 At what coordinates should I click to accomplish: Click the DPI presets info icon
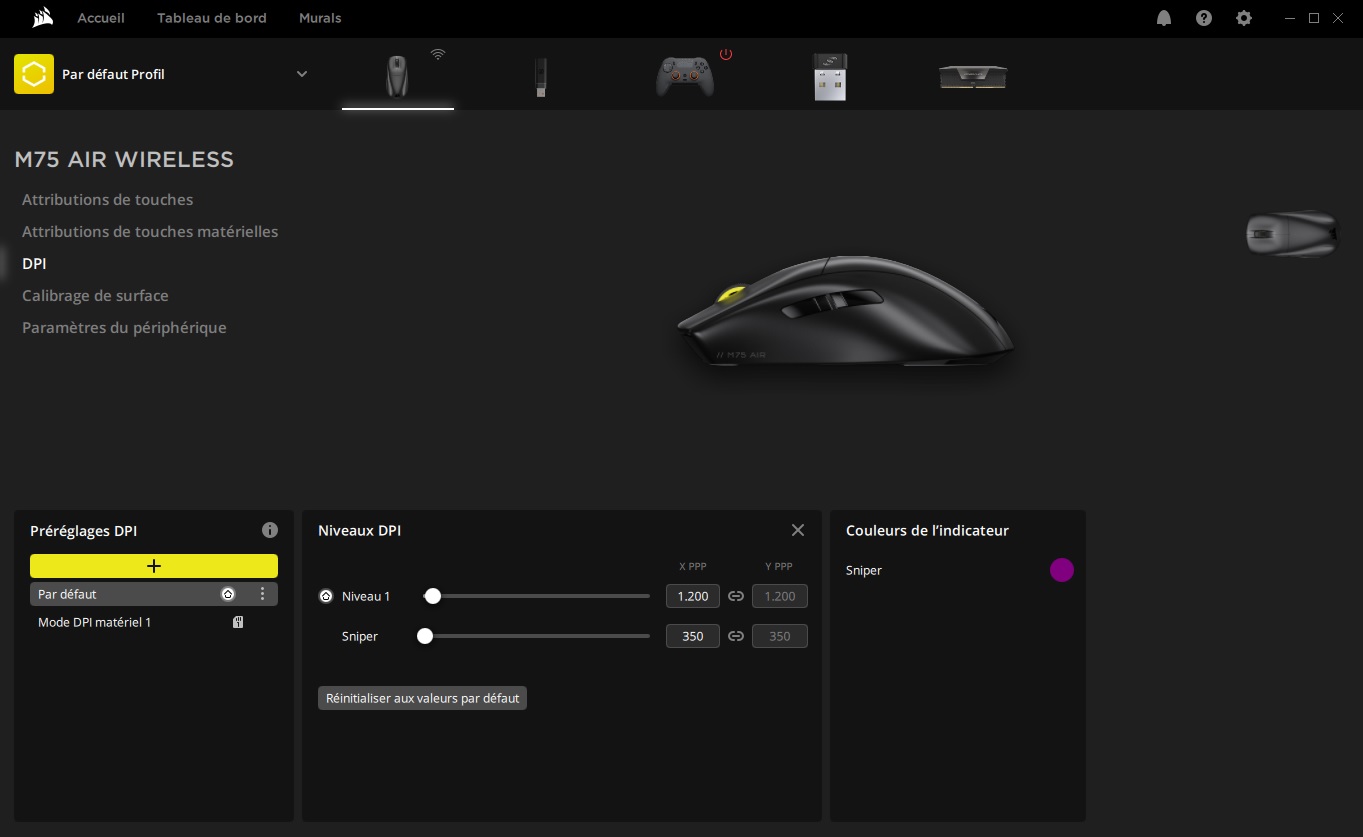tap(269, 530)
